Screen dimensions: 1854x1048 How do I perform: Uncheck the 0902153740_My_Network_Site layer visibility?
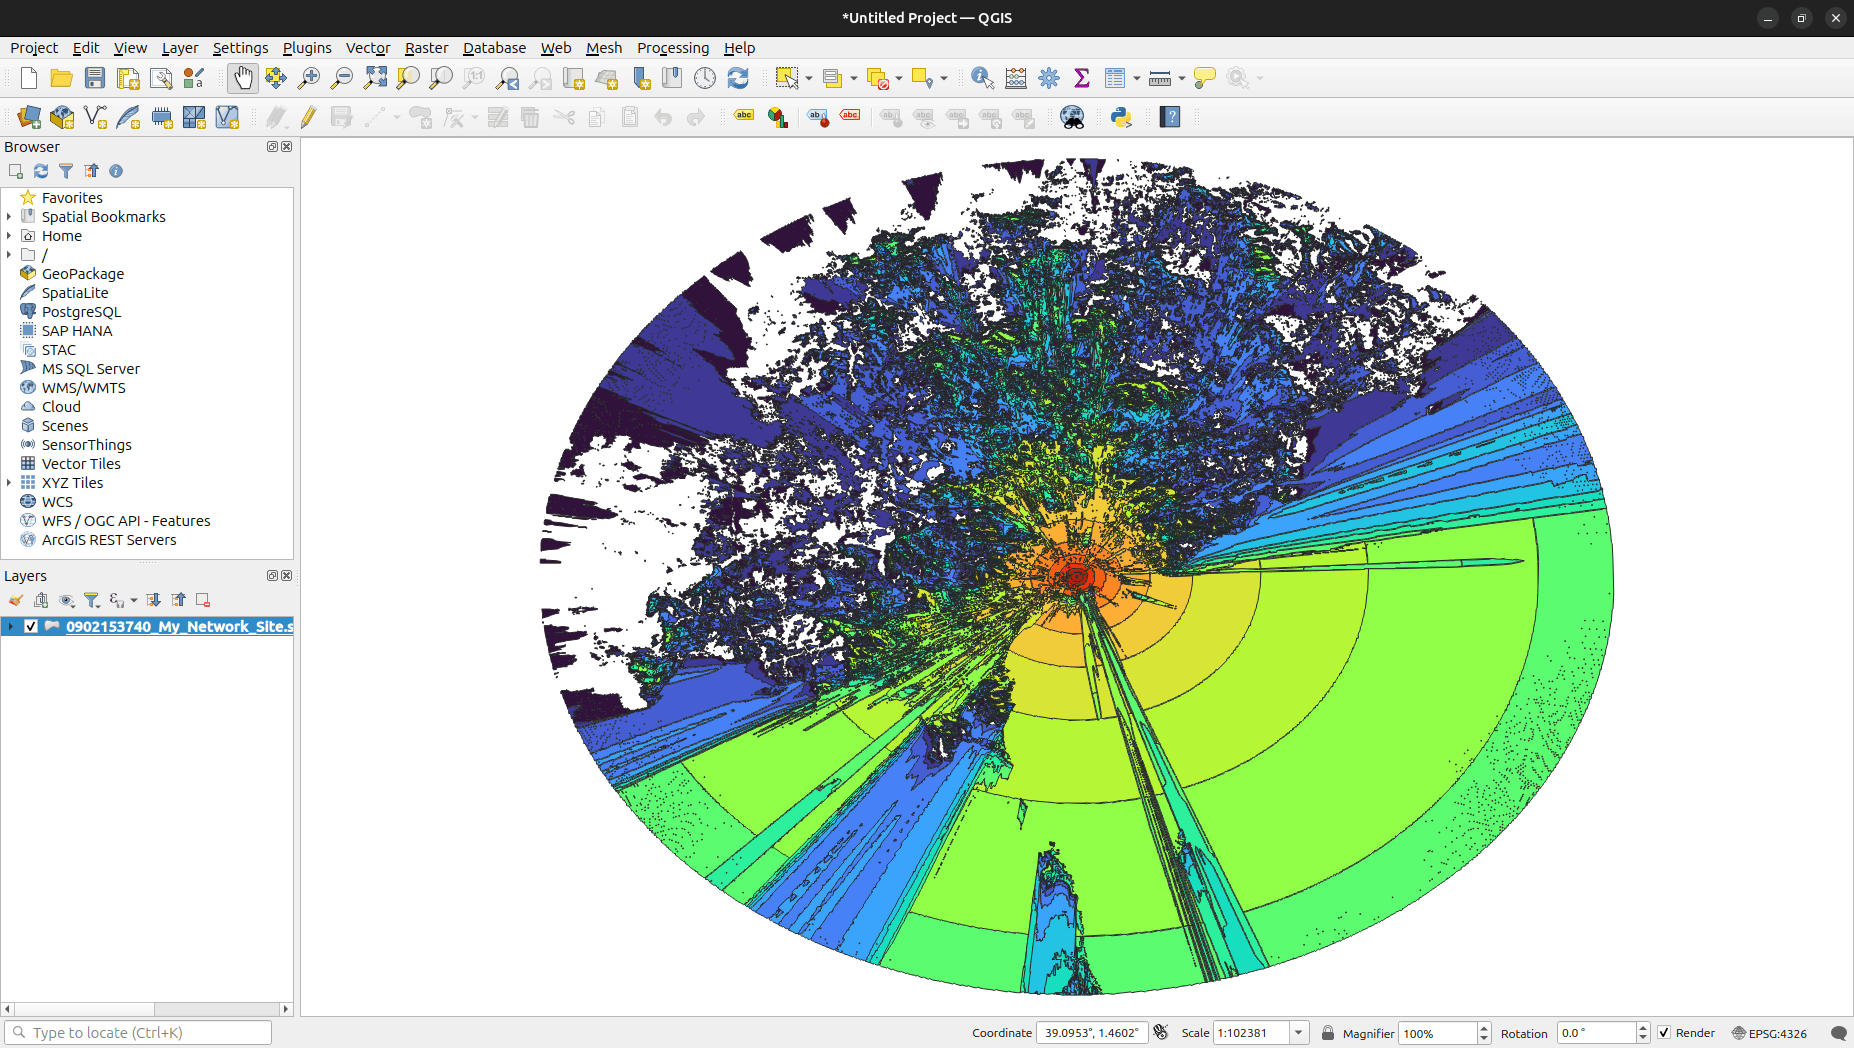(31, 626)
